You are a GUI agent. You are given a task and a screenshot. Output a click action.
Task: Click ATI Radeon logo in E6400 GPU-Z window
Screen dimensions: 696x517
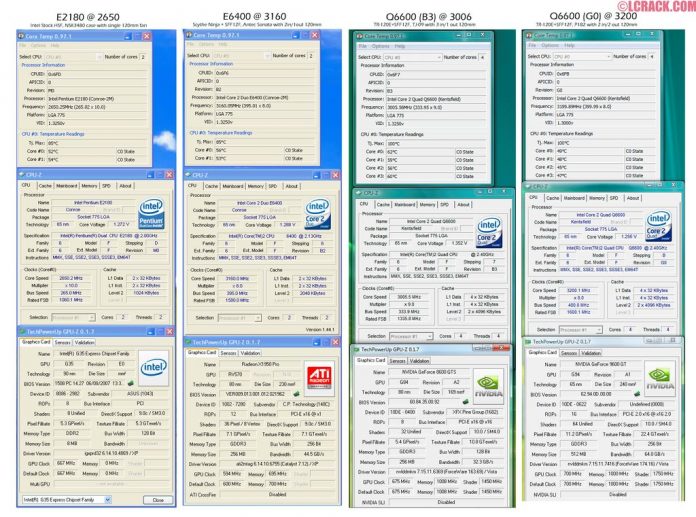click(319, 376)
